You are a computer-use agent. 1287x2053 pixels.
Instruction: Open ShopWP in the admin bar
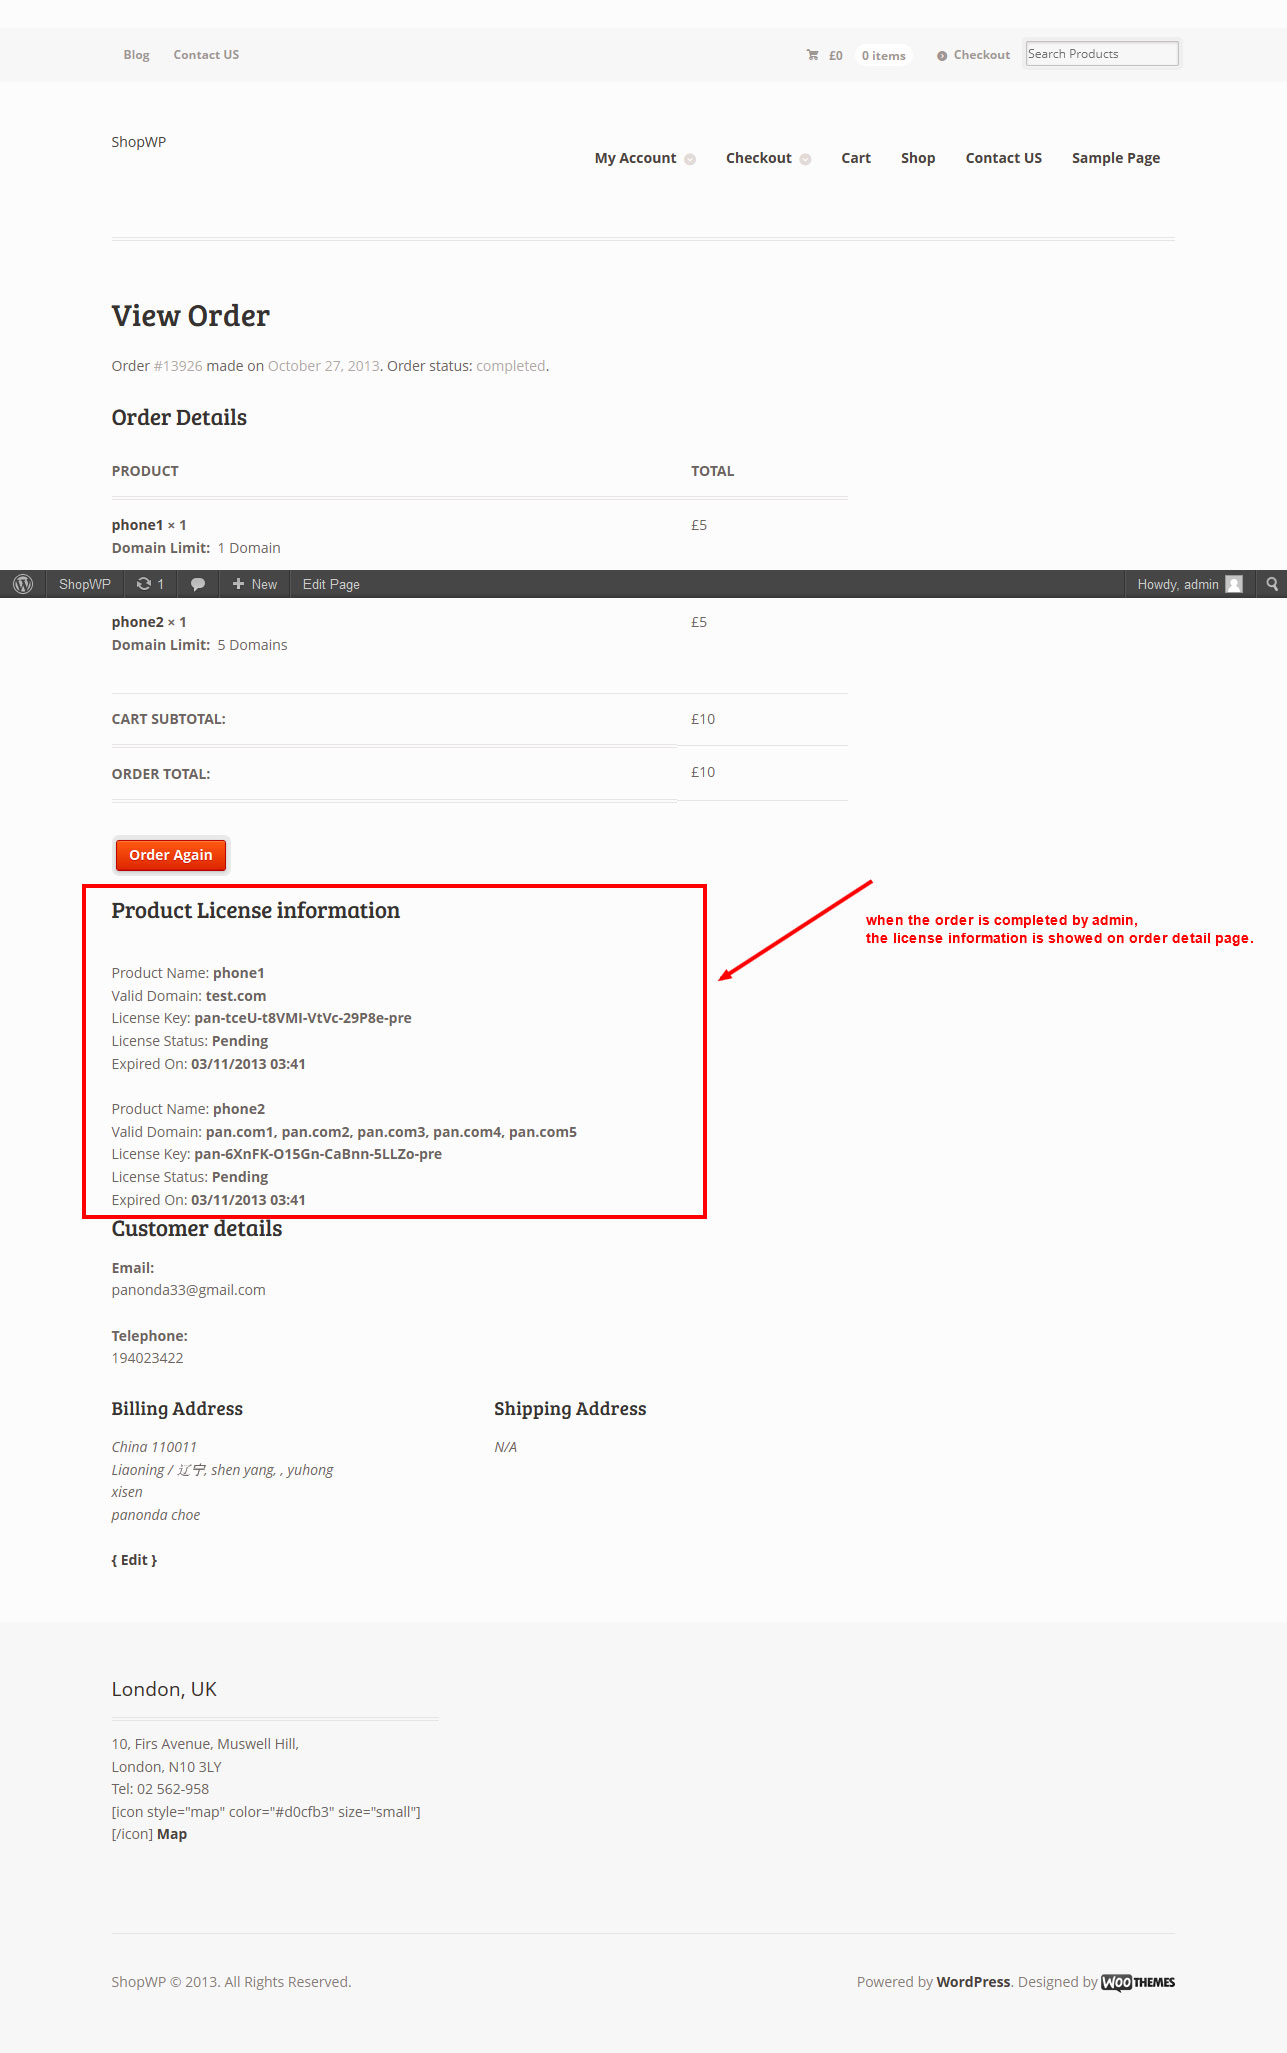pos(85,584)
